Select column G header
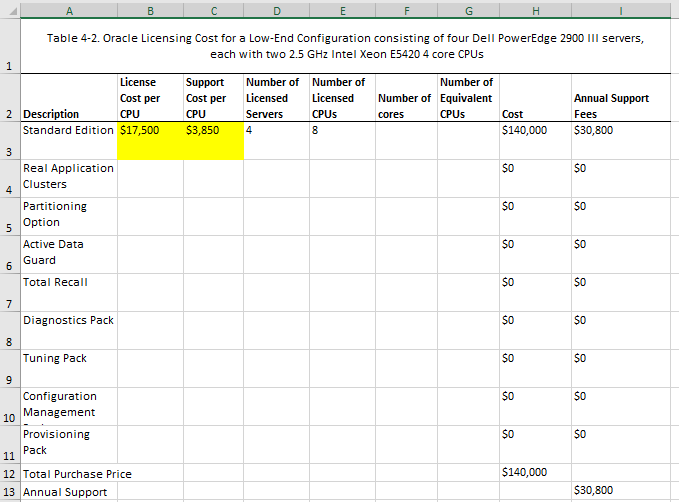 pos(468,11)
